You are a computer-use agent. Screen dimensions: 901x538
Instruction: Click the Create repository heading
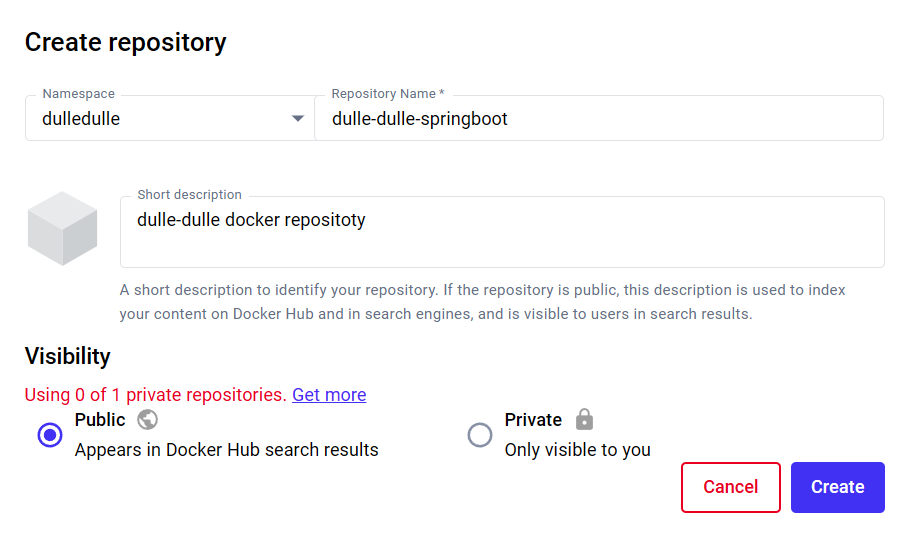tap(125, 43)
